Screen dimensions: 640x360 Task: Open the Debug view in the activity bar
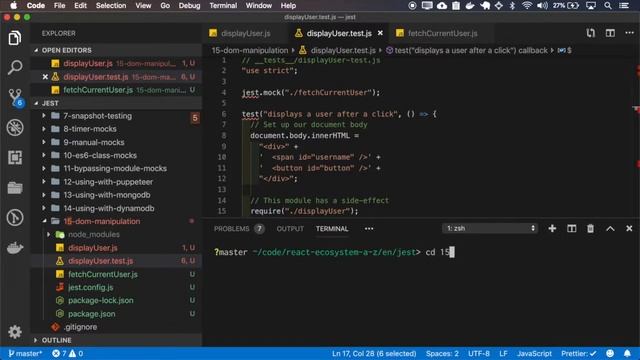(x=15, y=128)
